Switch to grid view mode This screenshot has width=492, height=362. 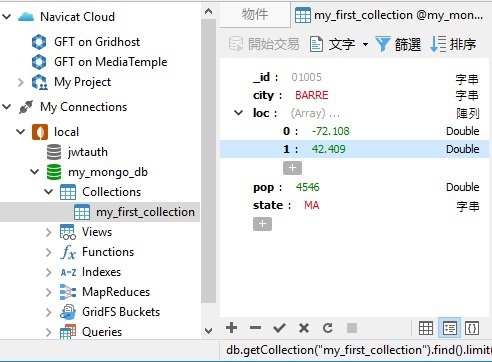426,328
